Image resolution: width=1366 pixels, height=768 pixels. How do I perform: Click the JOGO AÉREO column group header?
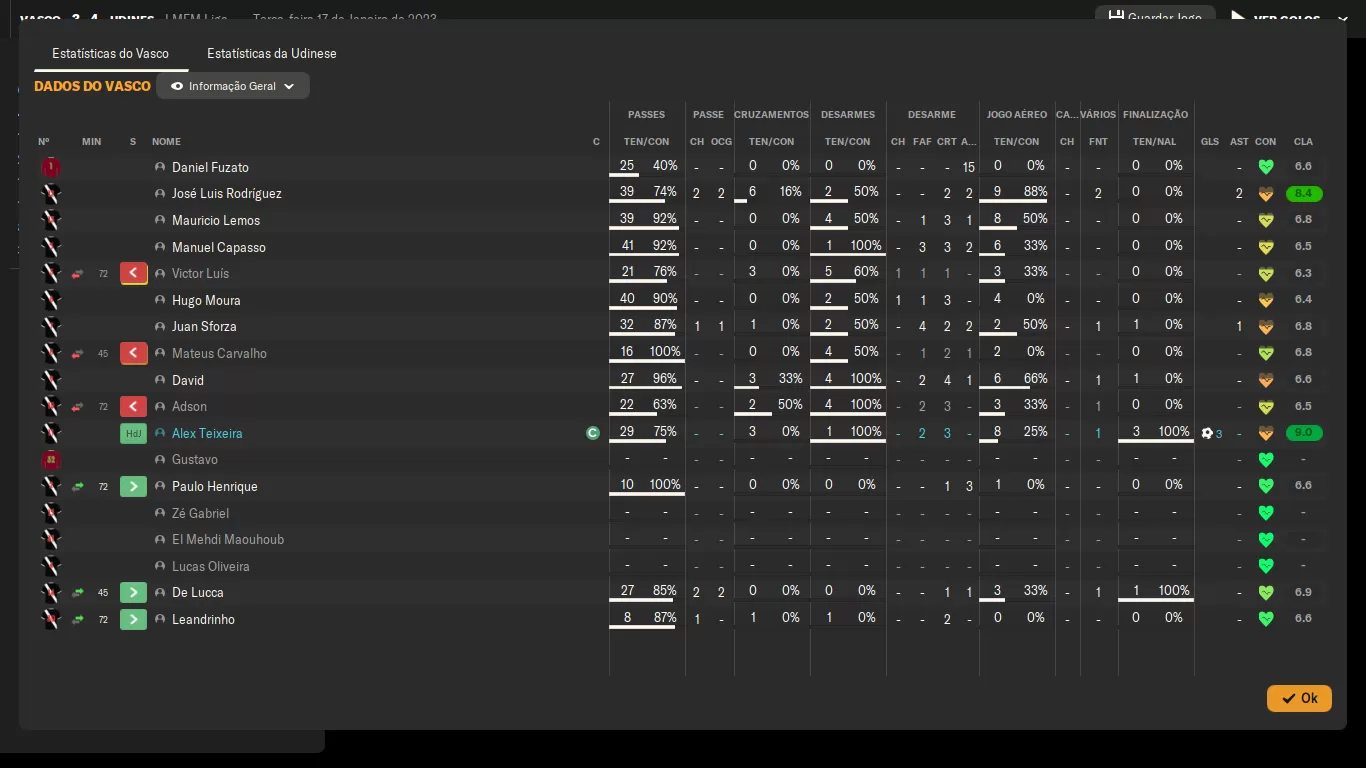[x=1017, y=115]
